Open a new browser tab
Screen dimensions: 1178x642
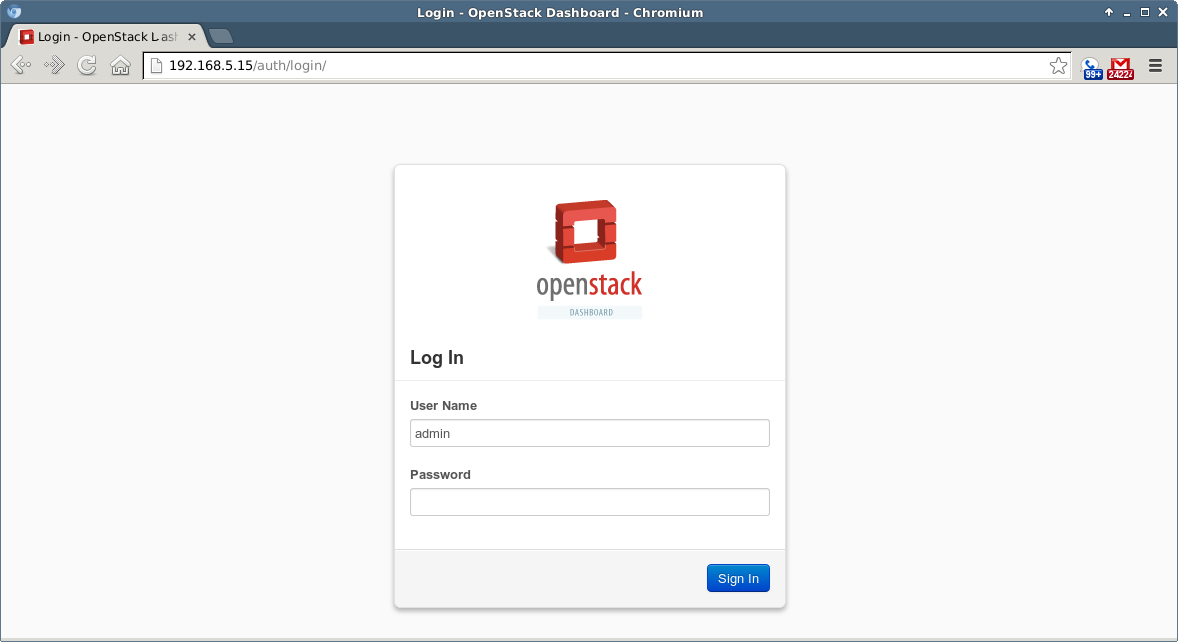tap(221, 37)
